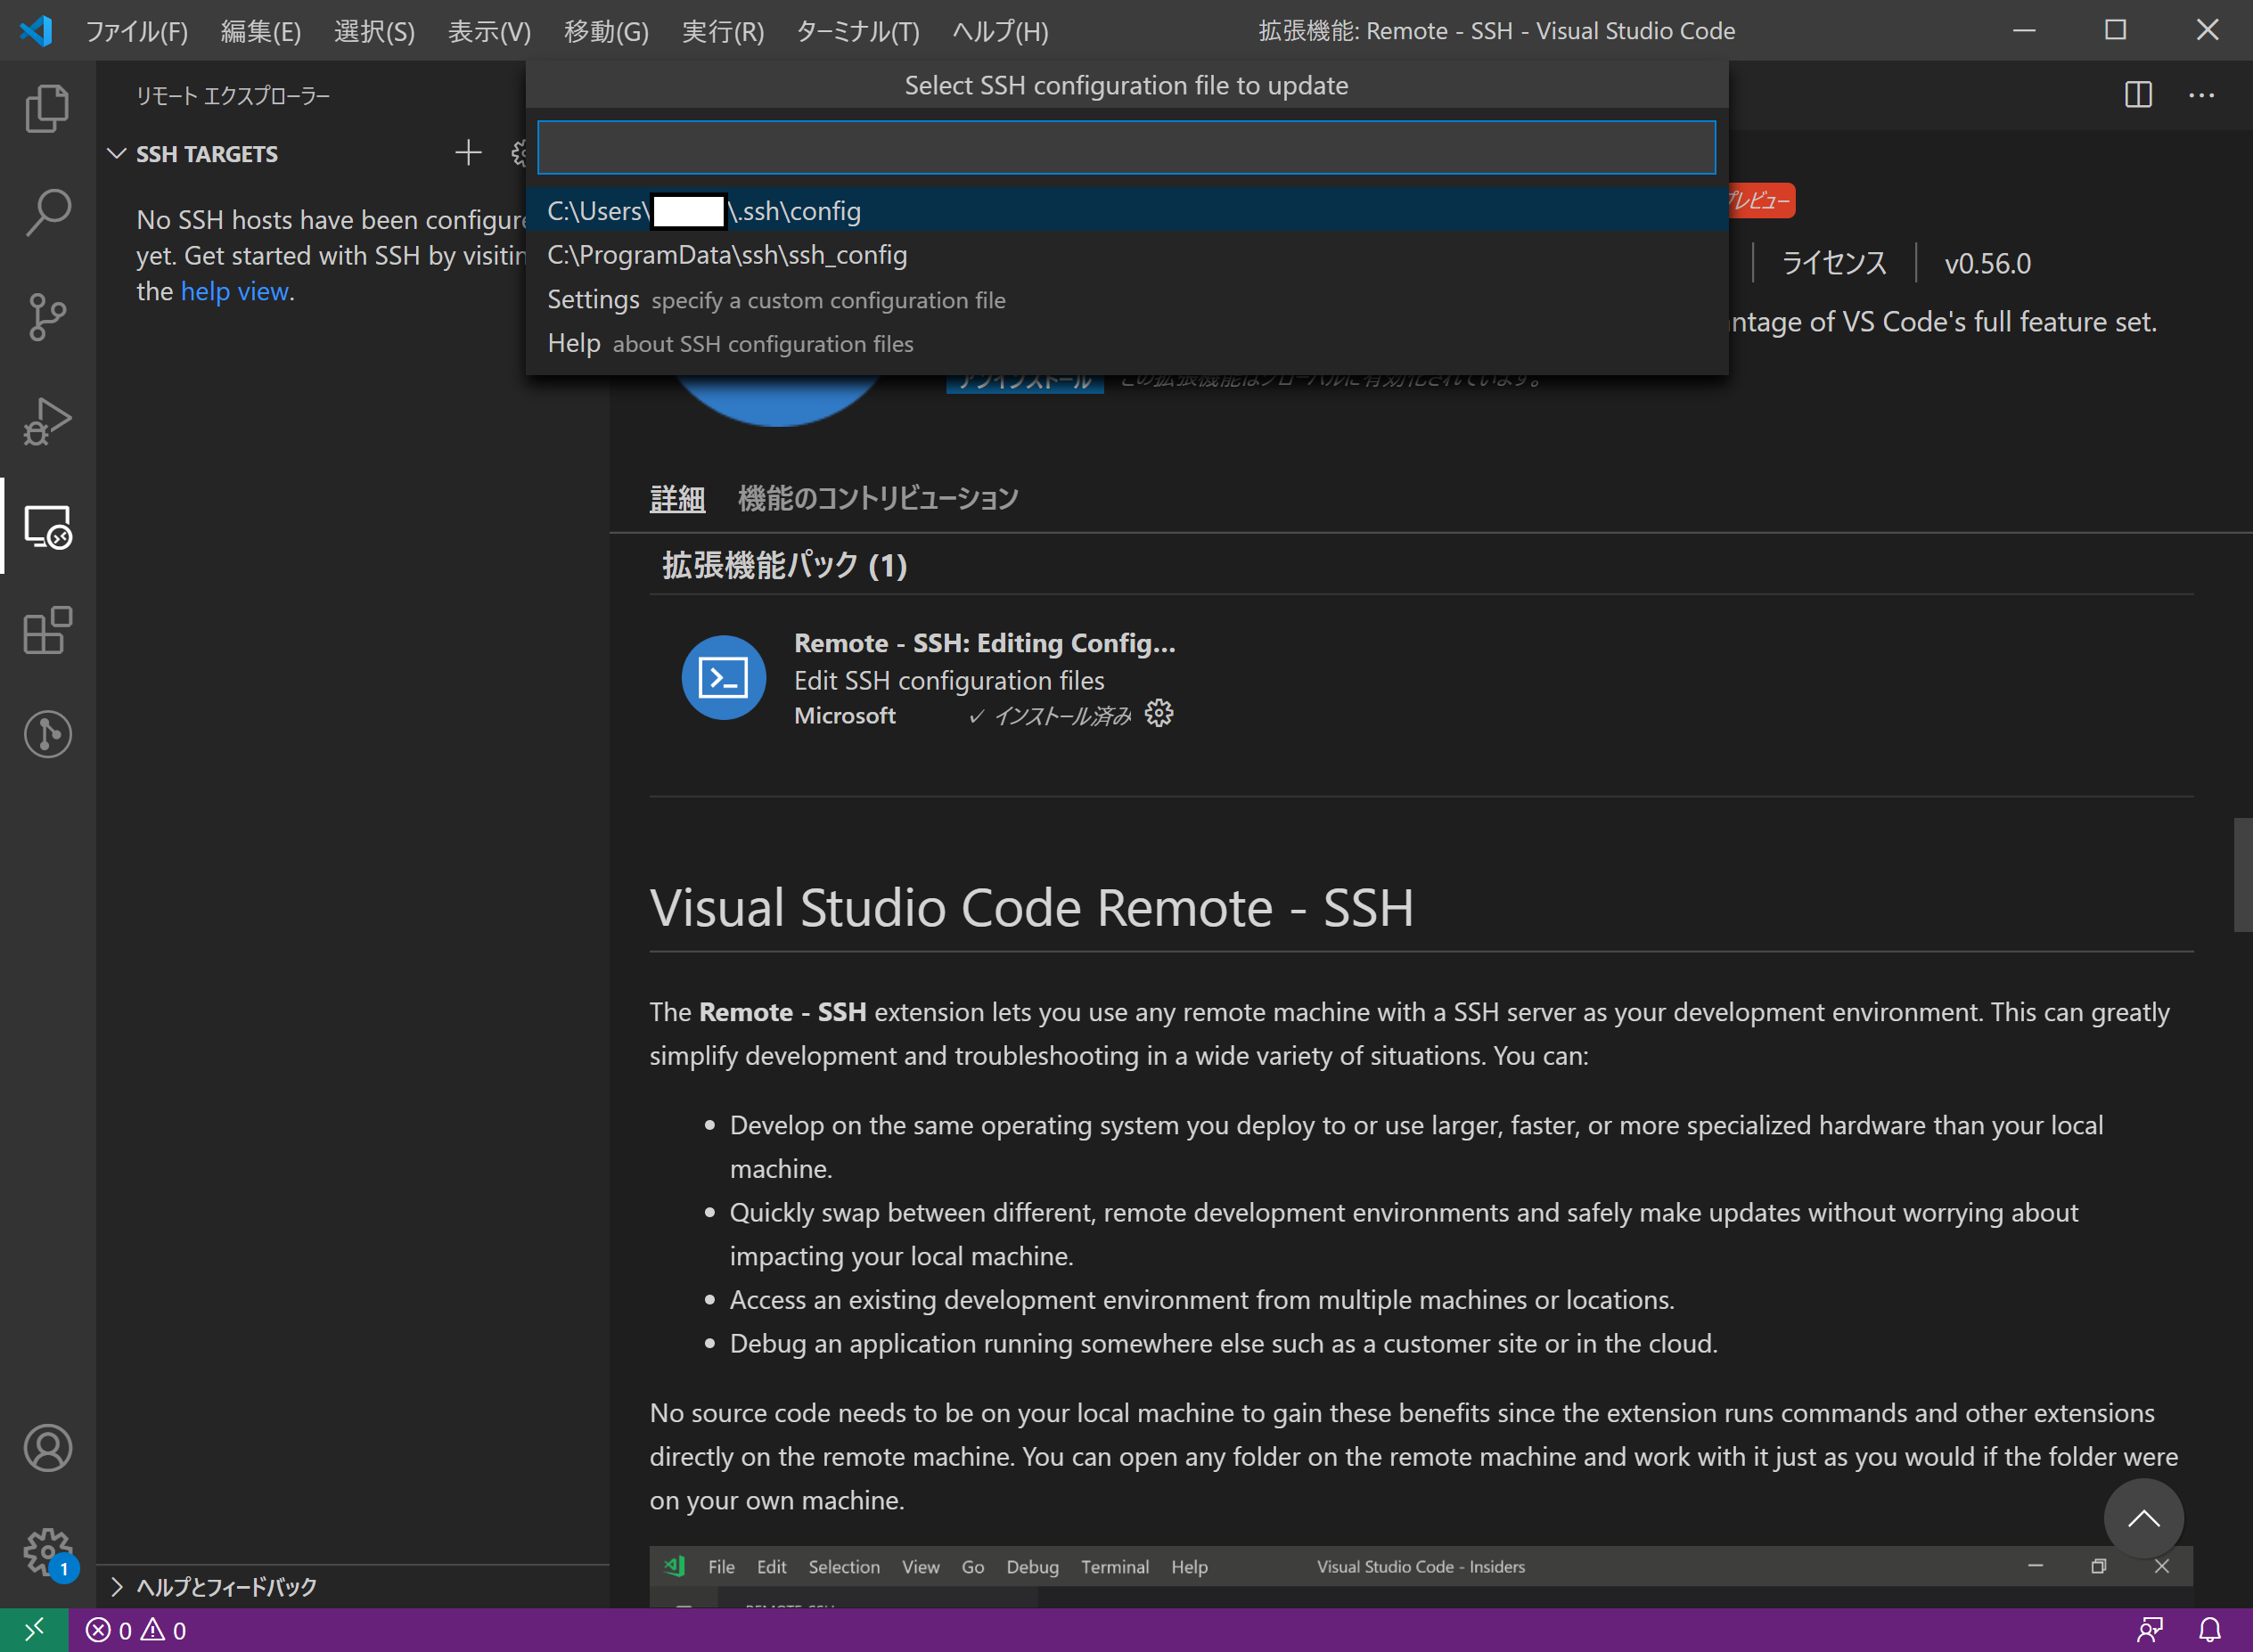Click the VS Code logo in title bar
The width and height of the screenshot is (2253, 1652).
36,30
